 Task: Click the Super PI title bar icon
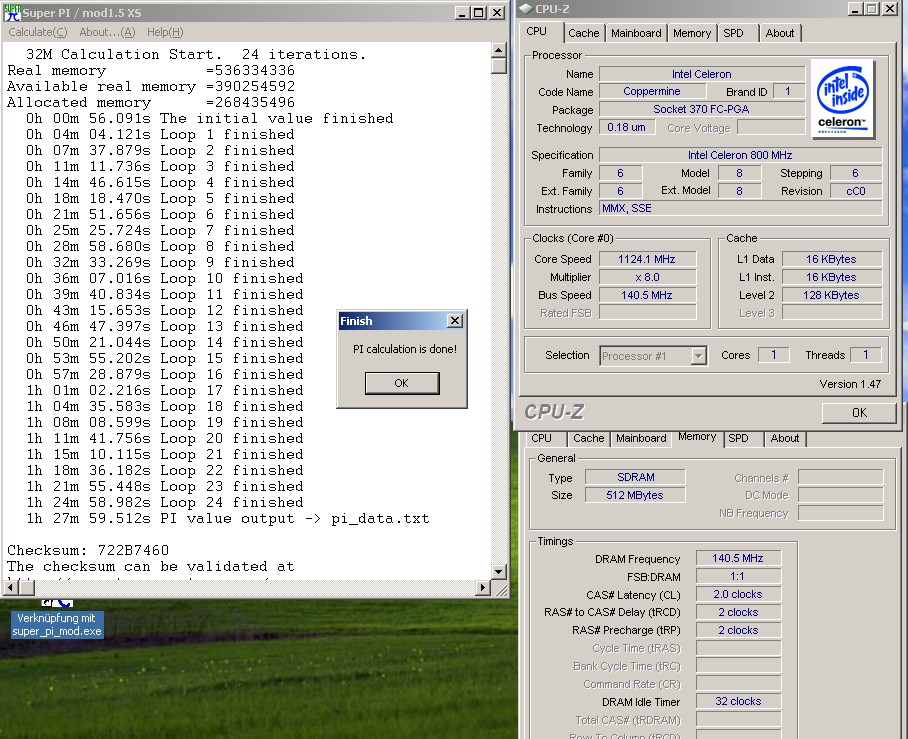tap(12, 12)
